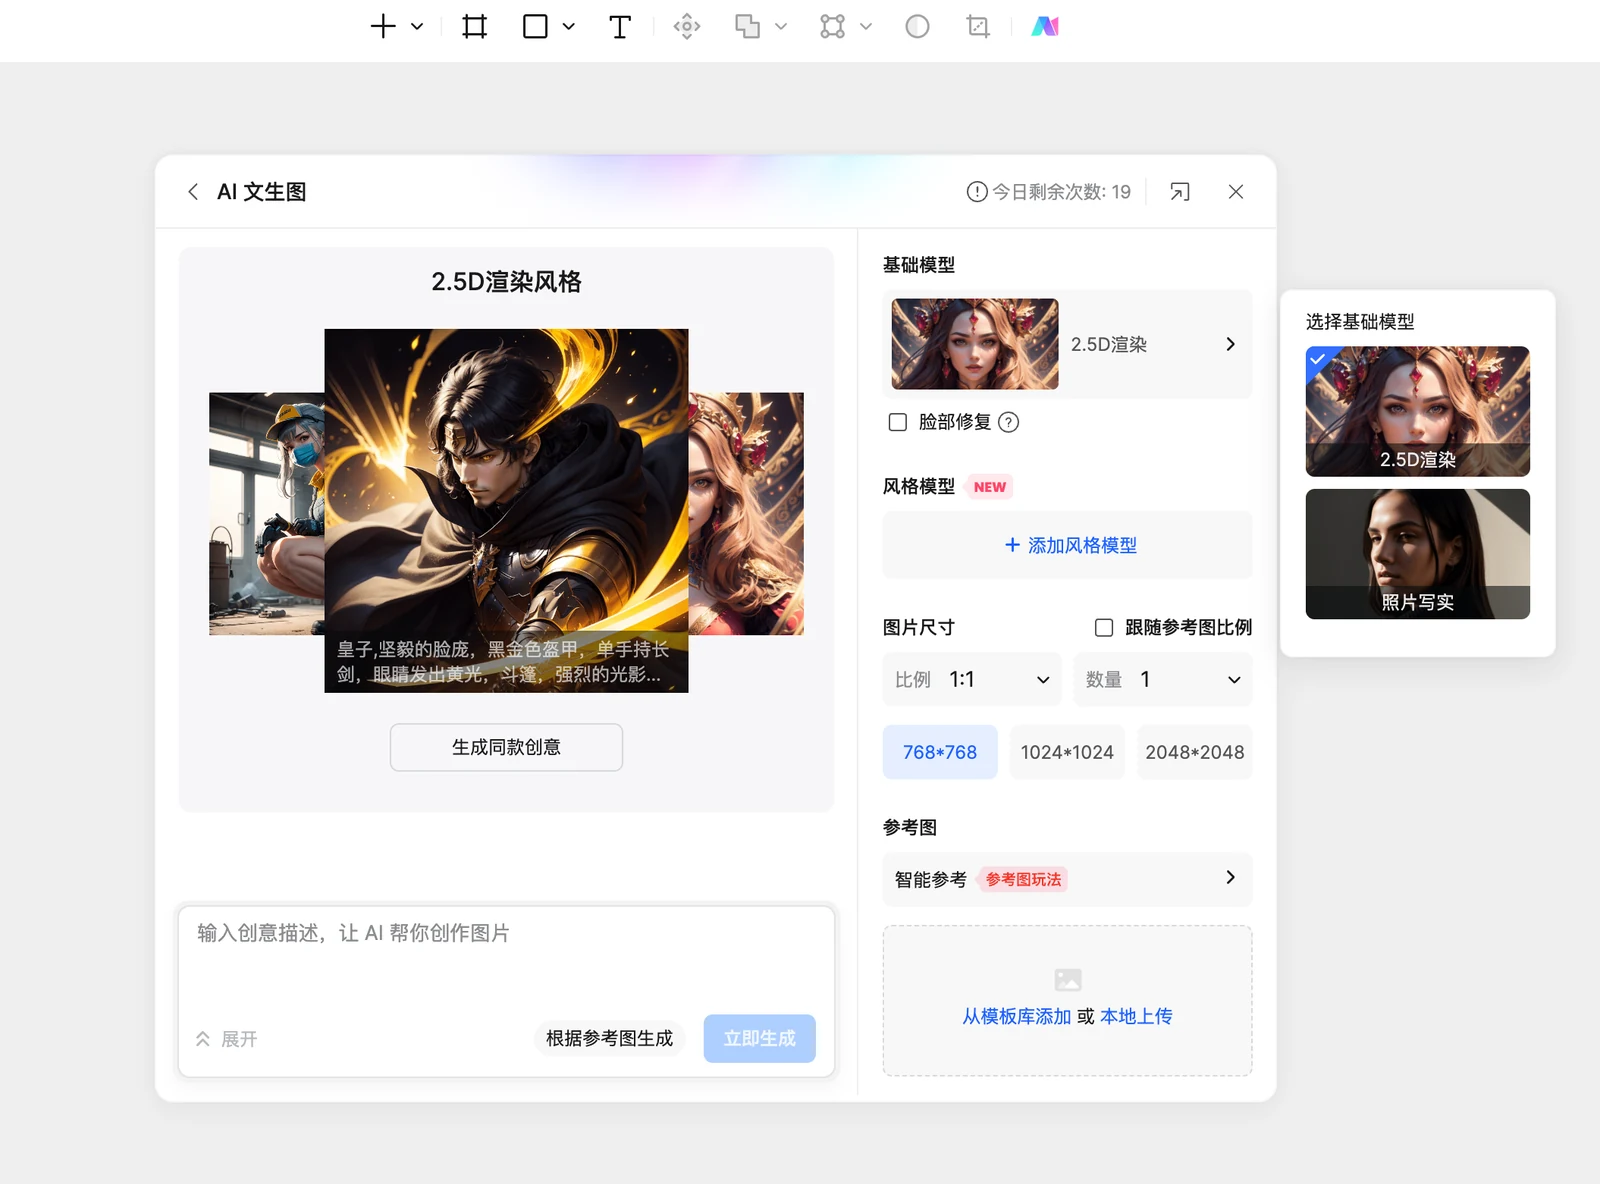
Task: Click the help icon next to 脸部修复
Action: (1009, 422)
